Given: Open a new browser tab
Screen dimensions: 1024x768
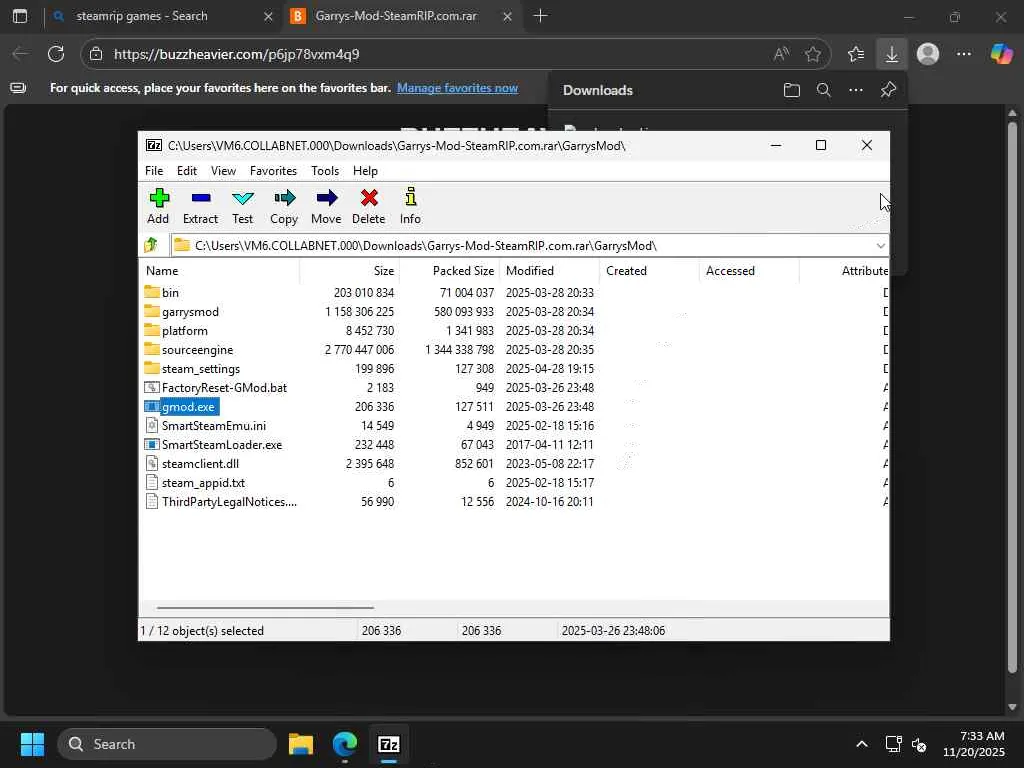Looking at the screenshot, I should coord(540,16).
